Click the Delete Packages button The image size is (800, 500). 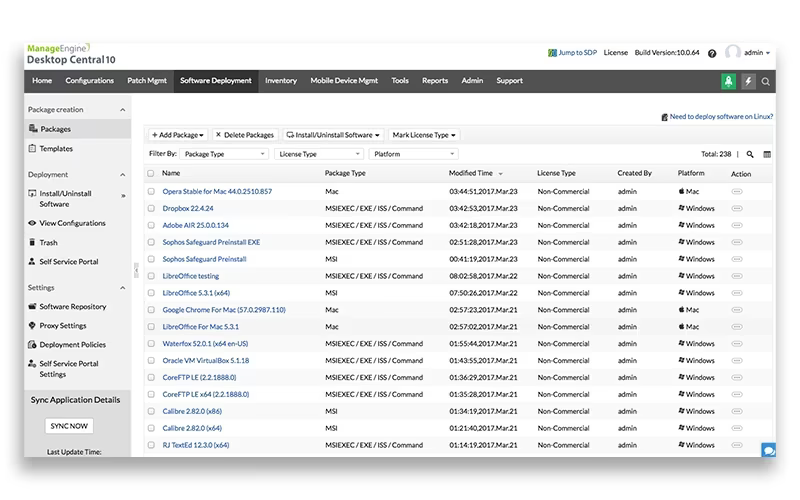pyautogui.click(x=245, y=135)
